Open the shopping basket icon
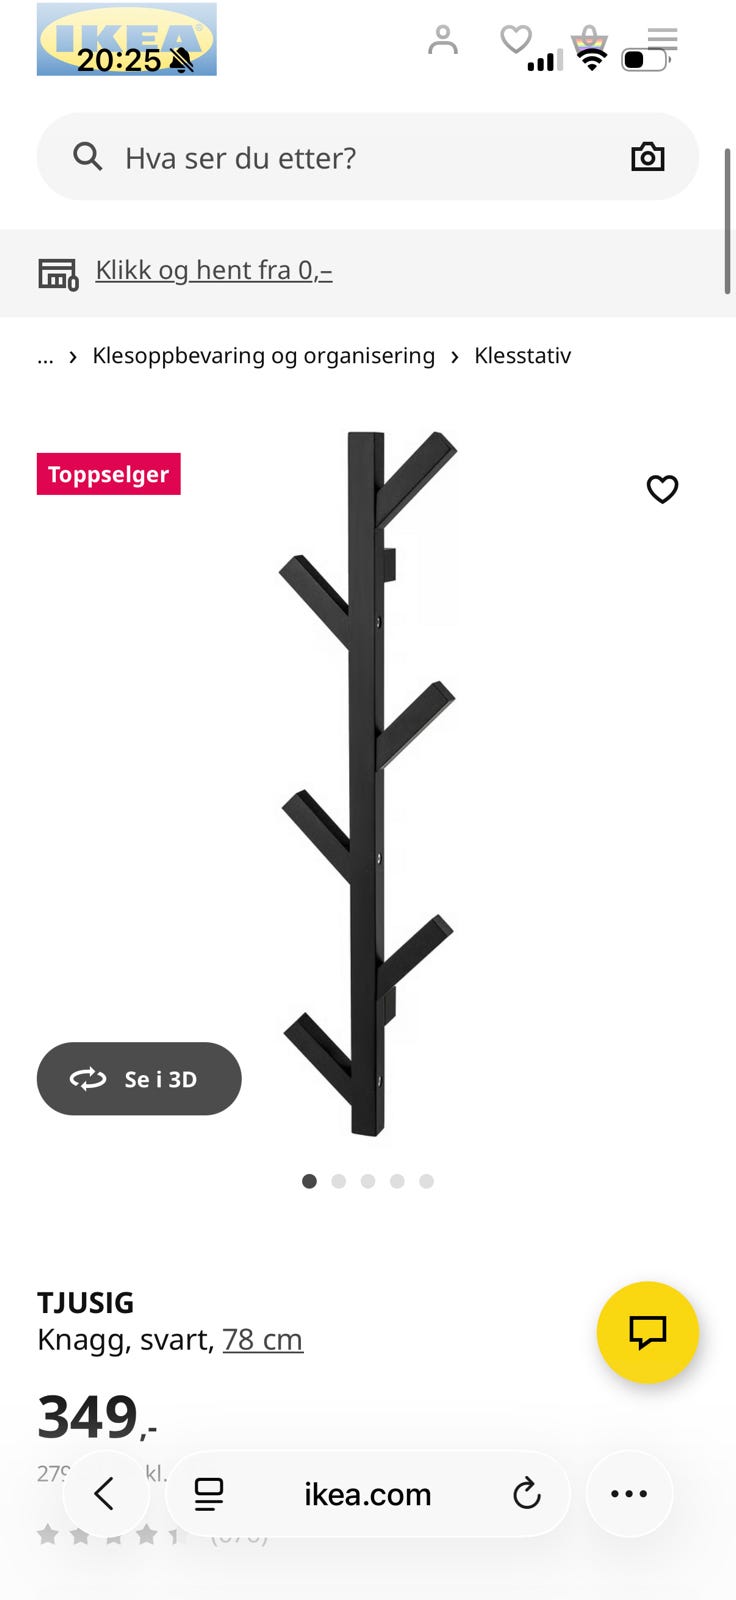This screenshot has width=736, height=1600. (589, 40)
